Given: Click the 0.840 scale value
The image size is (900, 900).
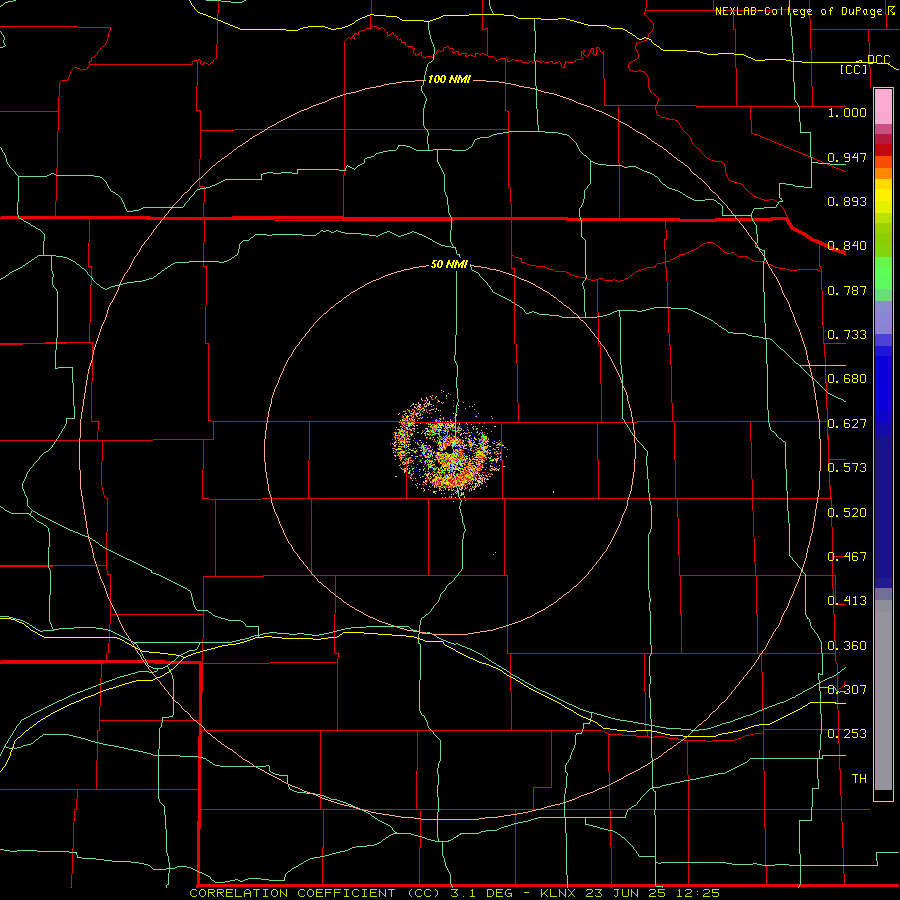Looking at the screenshot, I should 847,246.
